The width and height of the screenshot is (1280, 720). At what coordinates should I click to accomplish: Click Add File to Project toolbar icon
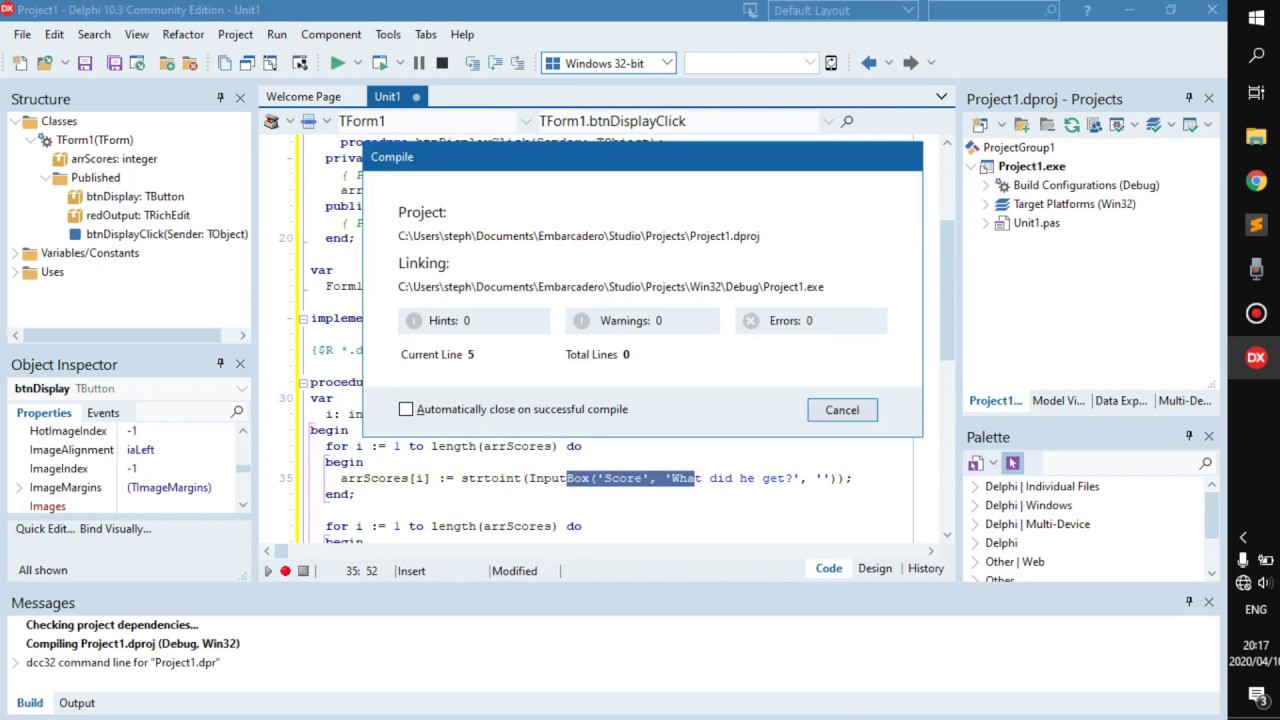(166, 63)
